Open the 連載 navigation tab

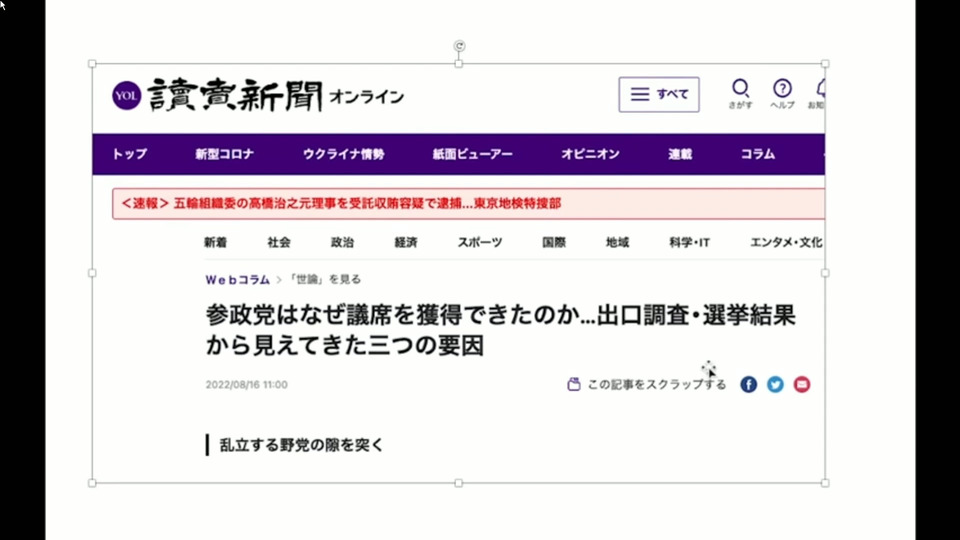(x=680, y=154)
